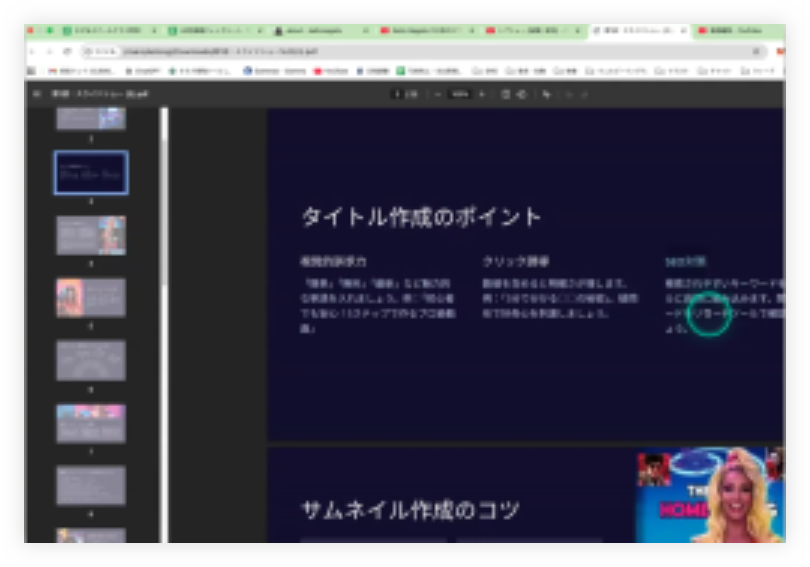
Task: Click the heading タイトル作成のポイント
Action: (x=421, y=217)
